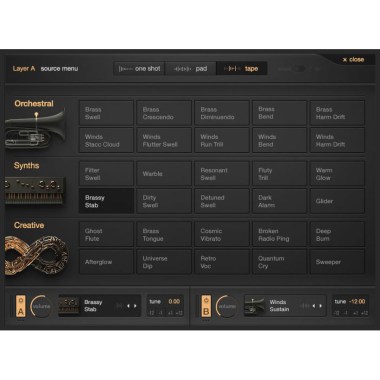380x380 pixels.
Task: Load the Warble synth source
Action: 164,174
